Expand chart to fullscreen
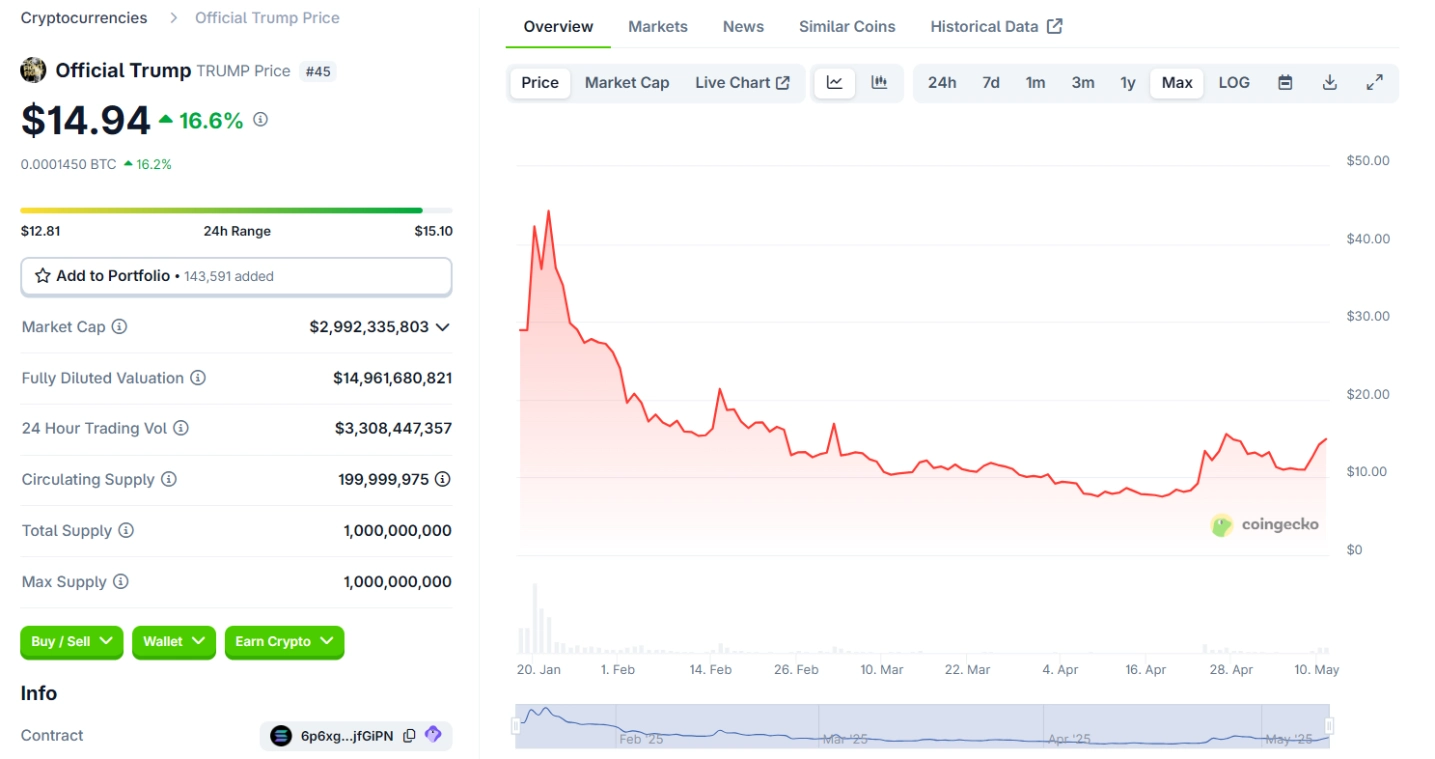The height and width of the screenshot is (759, 1435). [1375, 83]
